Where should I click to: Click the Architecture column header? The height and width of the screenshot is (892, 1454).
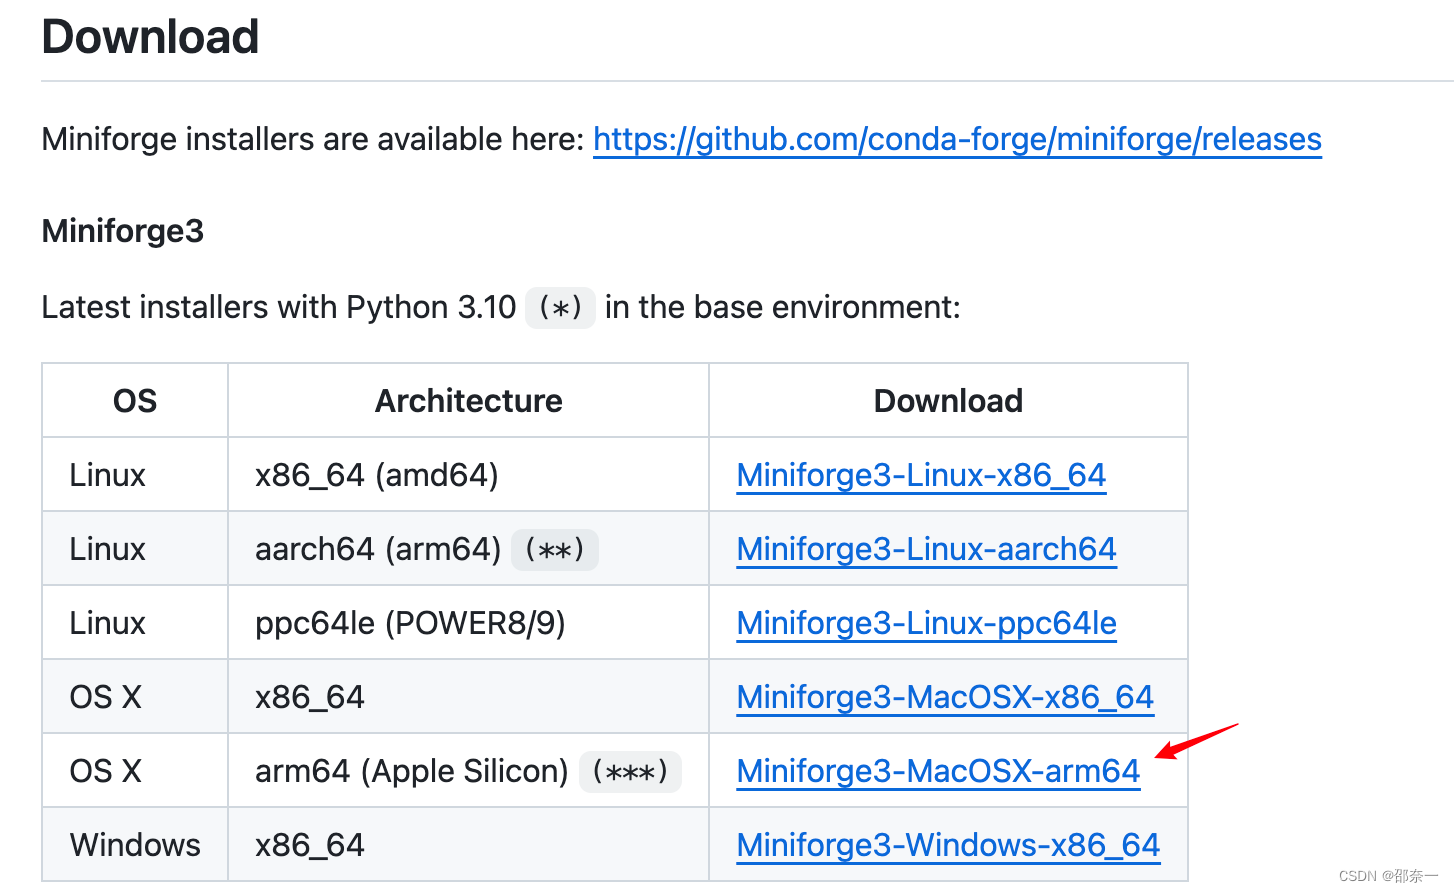[x=468, y=401]
